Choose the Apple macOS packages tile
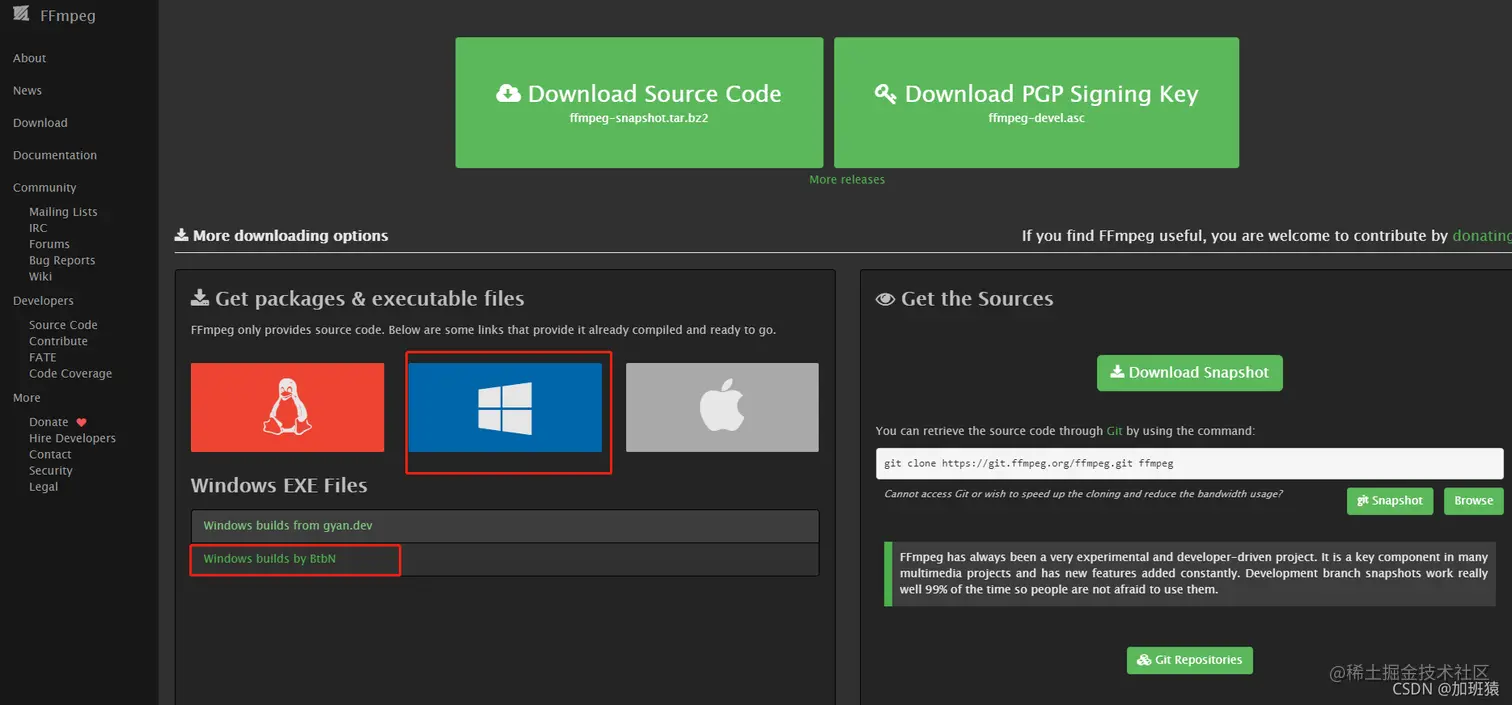1512x705 pixels. click(x=722, y=407)
